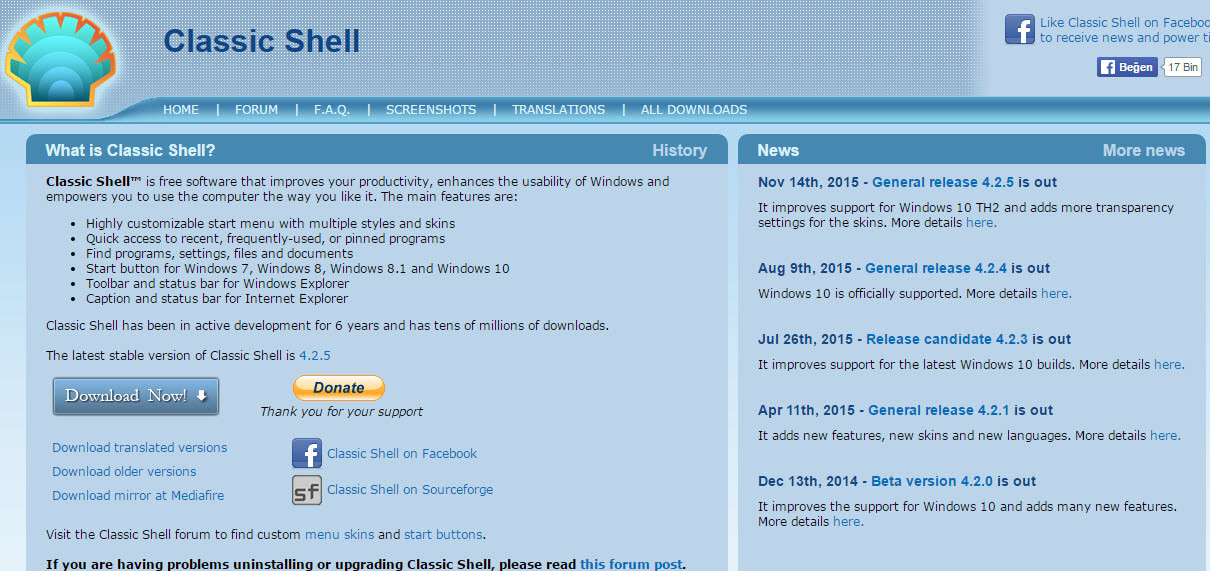
Task: Click the What is Classic Shell? heading
Action: tap(130, 150)
